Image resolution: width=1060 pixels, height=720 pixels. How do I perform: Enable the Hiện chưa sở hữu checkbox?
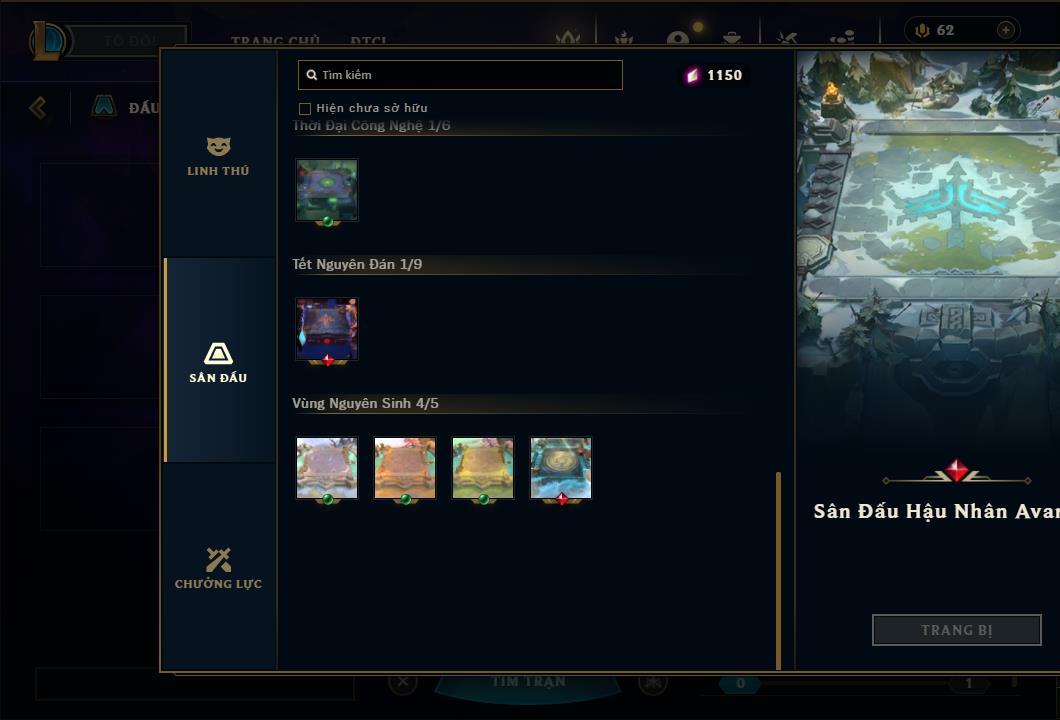[x=305, y=109]
